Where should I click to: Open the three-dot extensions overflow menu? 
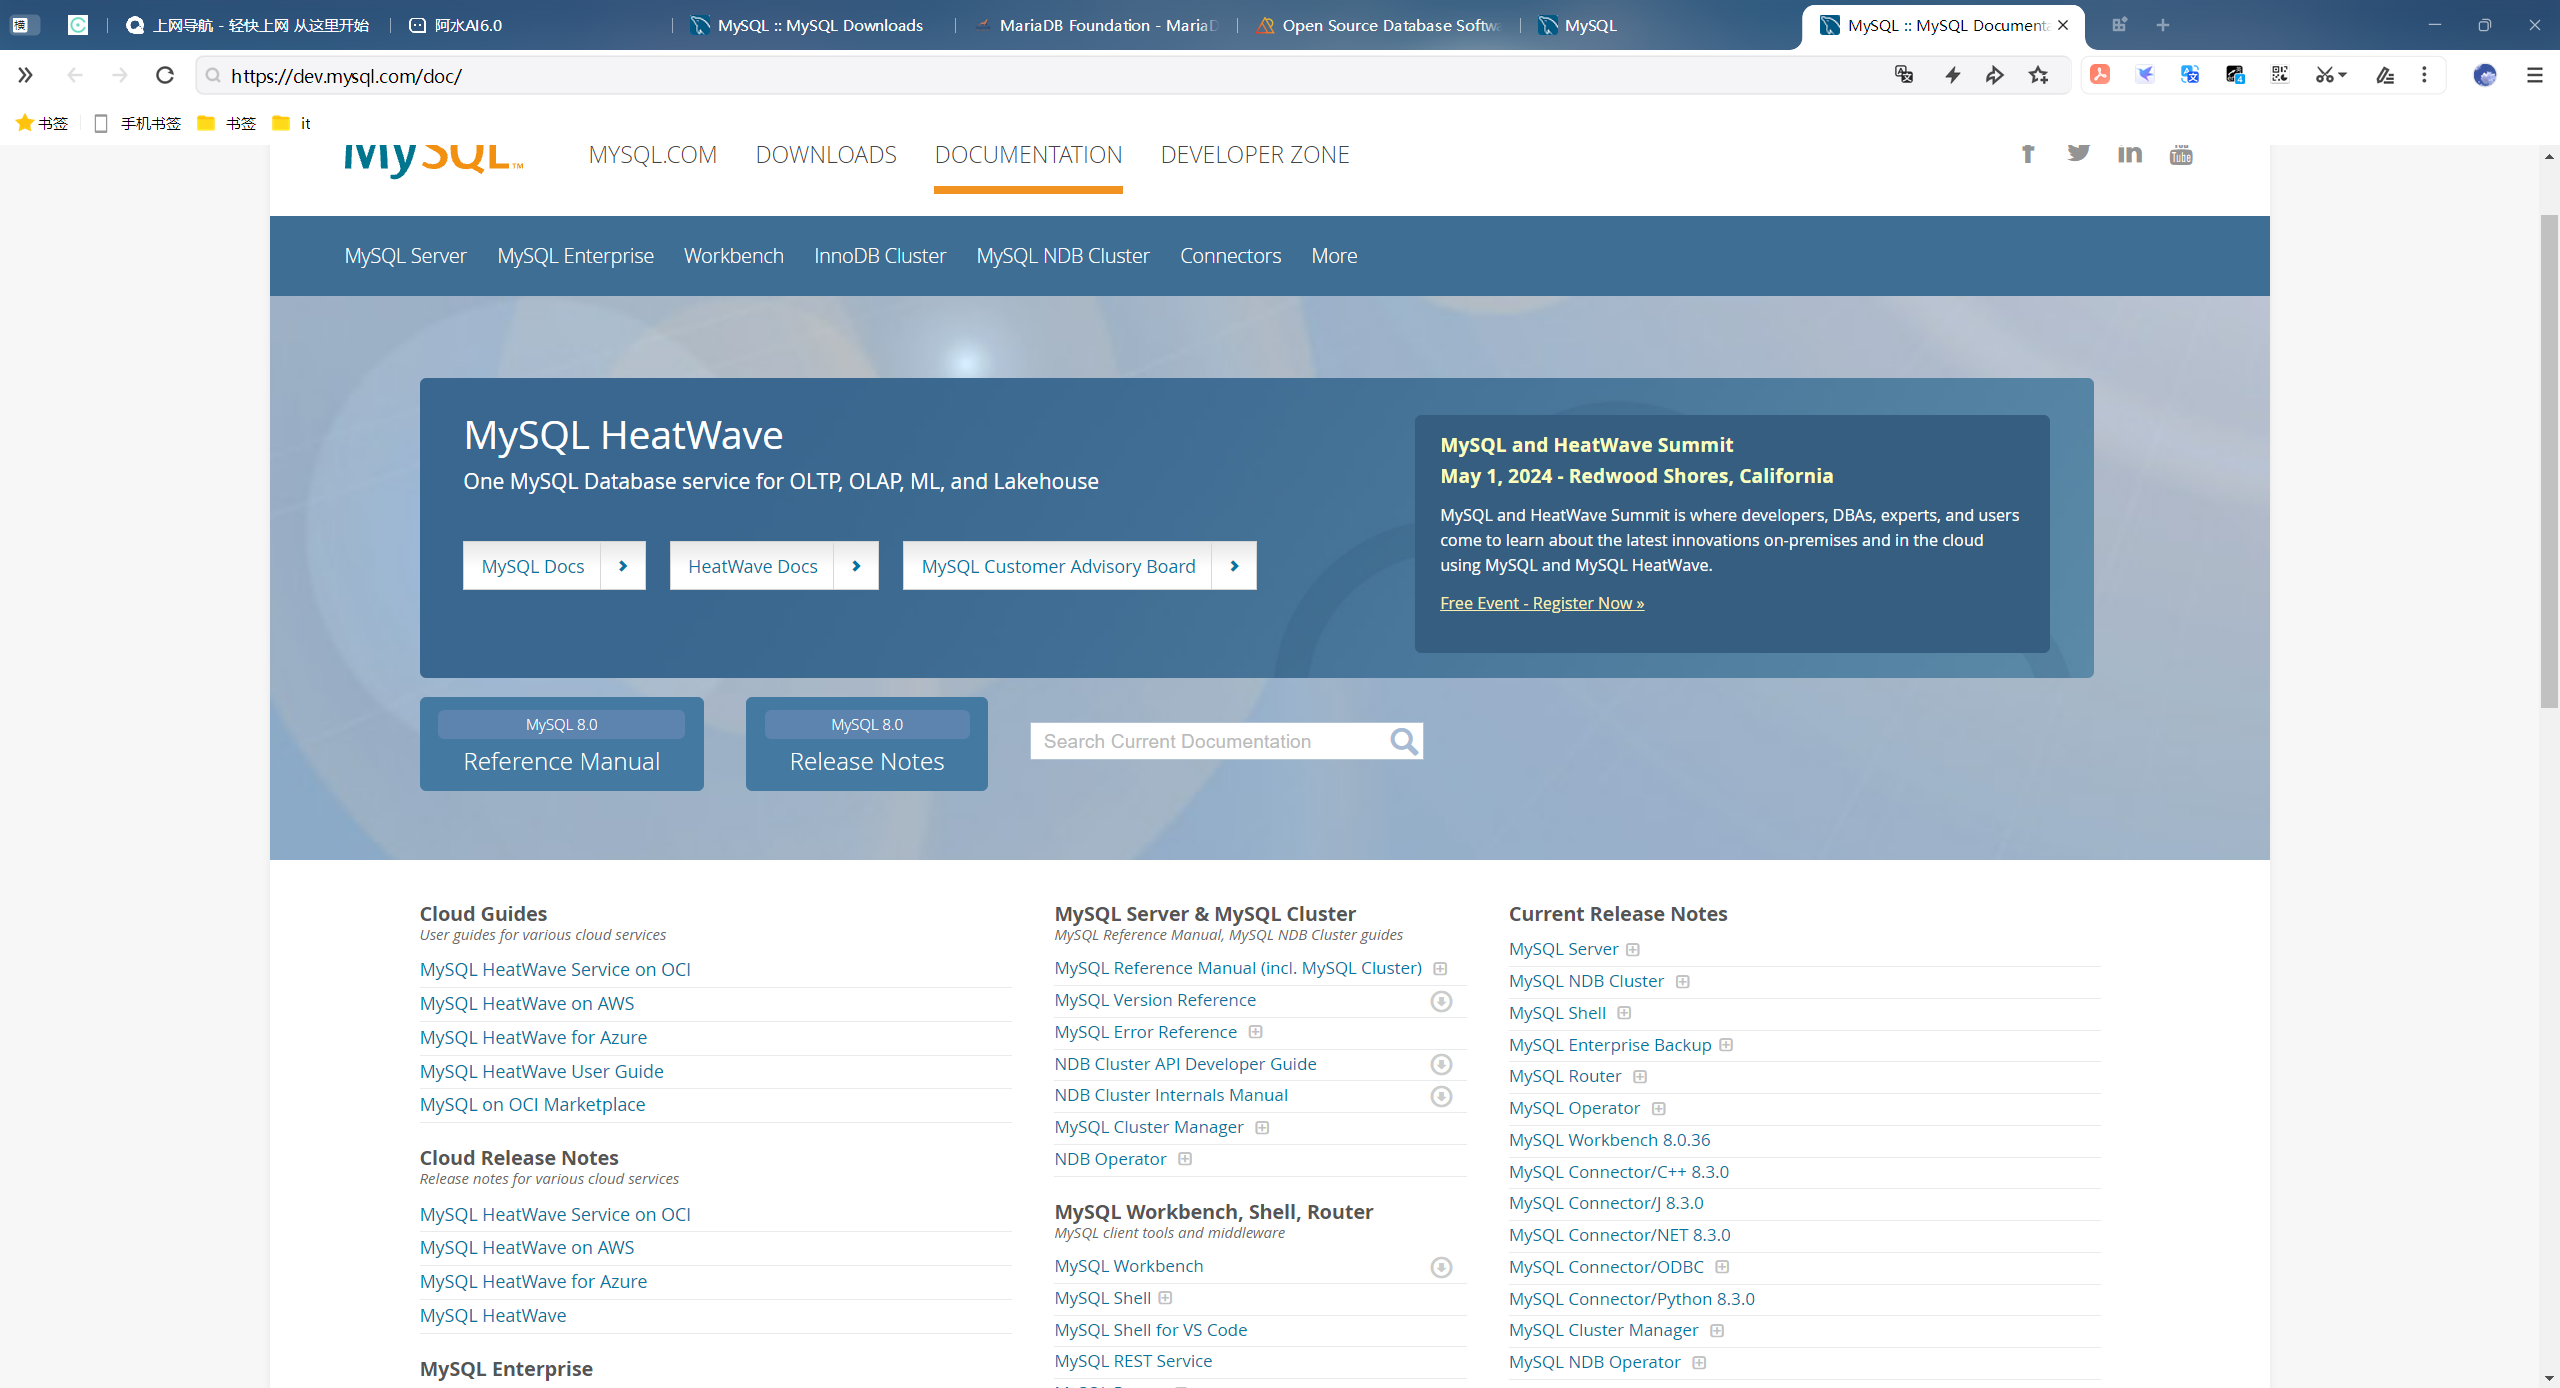pos(2424,75)
